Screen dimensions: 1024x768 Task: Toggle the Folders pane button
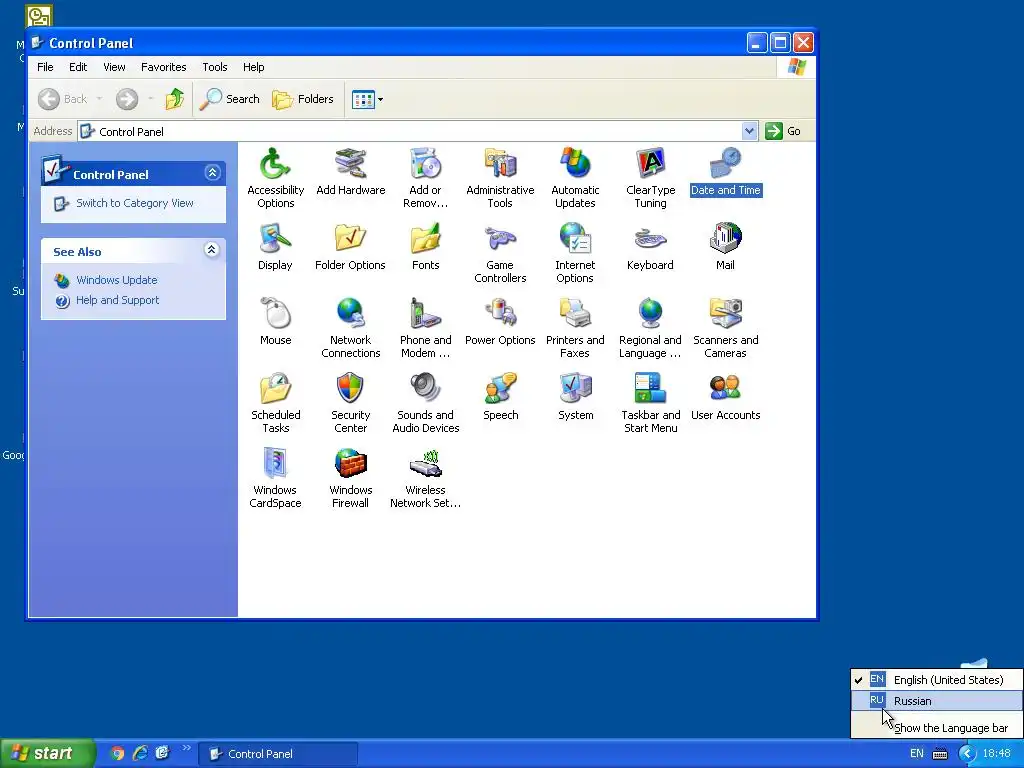point(303,99)
